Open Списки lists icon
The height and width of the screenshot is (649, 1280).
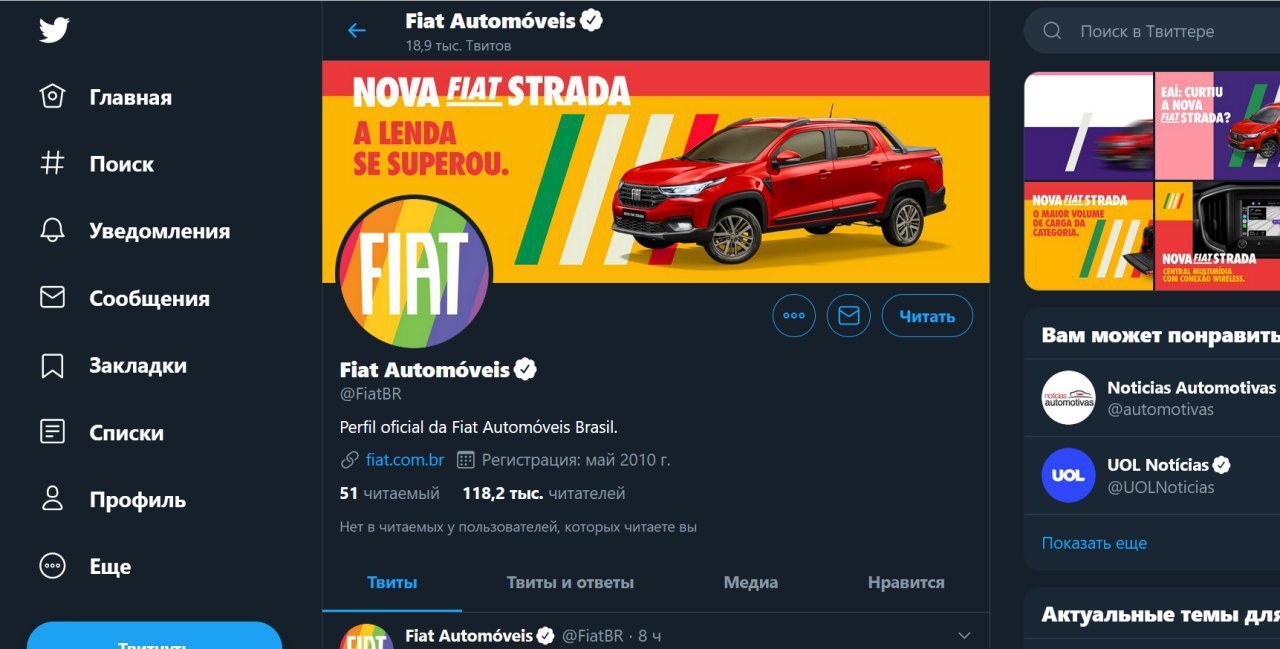[52, 432]
